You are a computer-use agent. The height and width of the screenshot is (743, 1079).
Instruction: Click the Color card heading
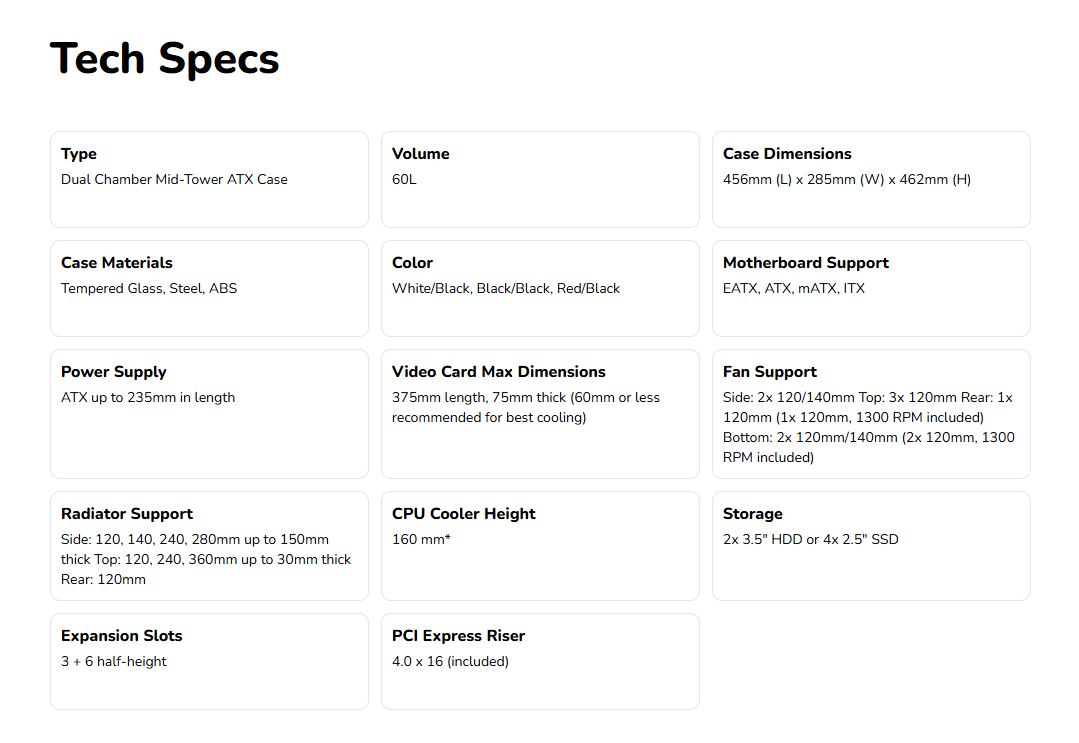click(x=412, y=263)
